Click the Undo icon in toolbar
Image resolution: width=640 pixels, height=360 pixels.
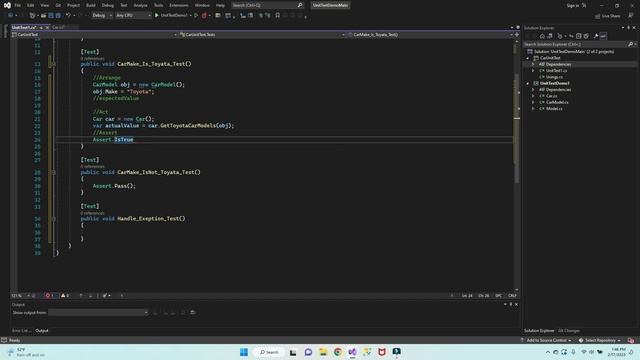(68, 16)
